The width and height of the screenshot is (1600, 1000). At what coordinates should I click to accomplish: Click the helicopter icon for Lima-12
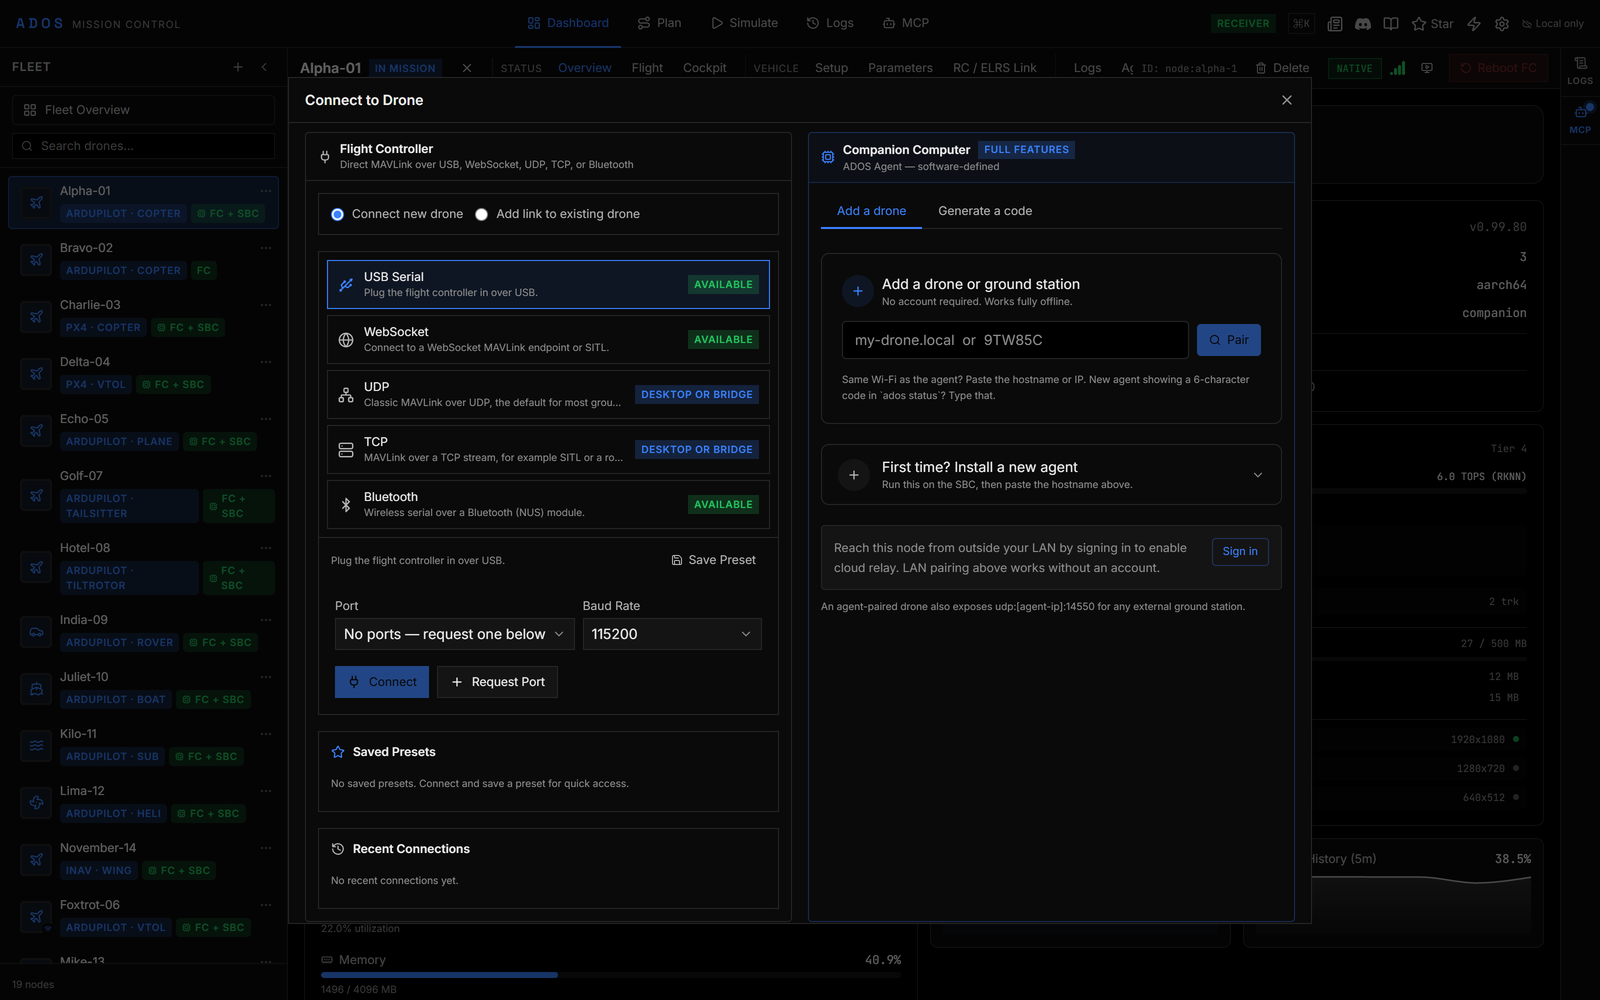pos(36,803)
